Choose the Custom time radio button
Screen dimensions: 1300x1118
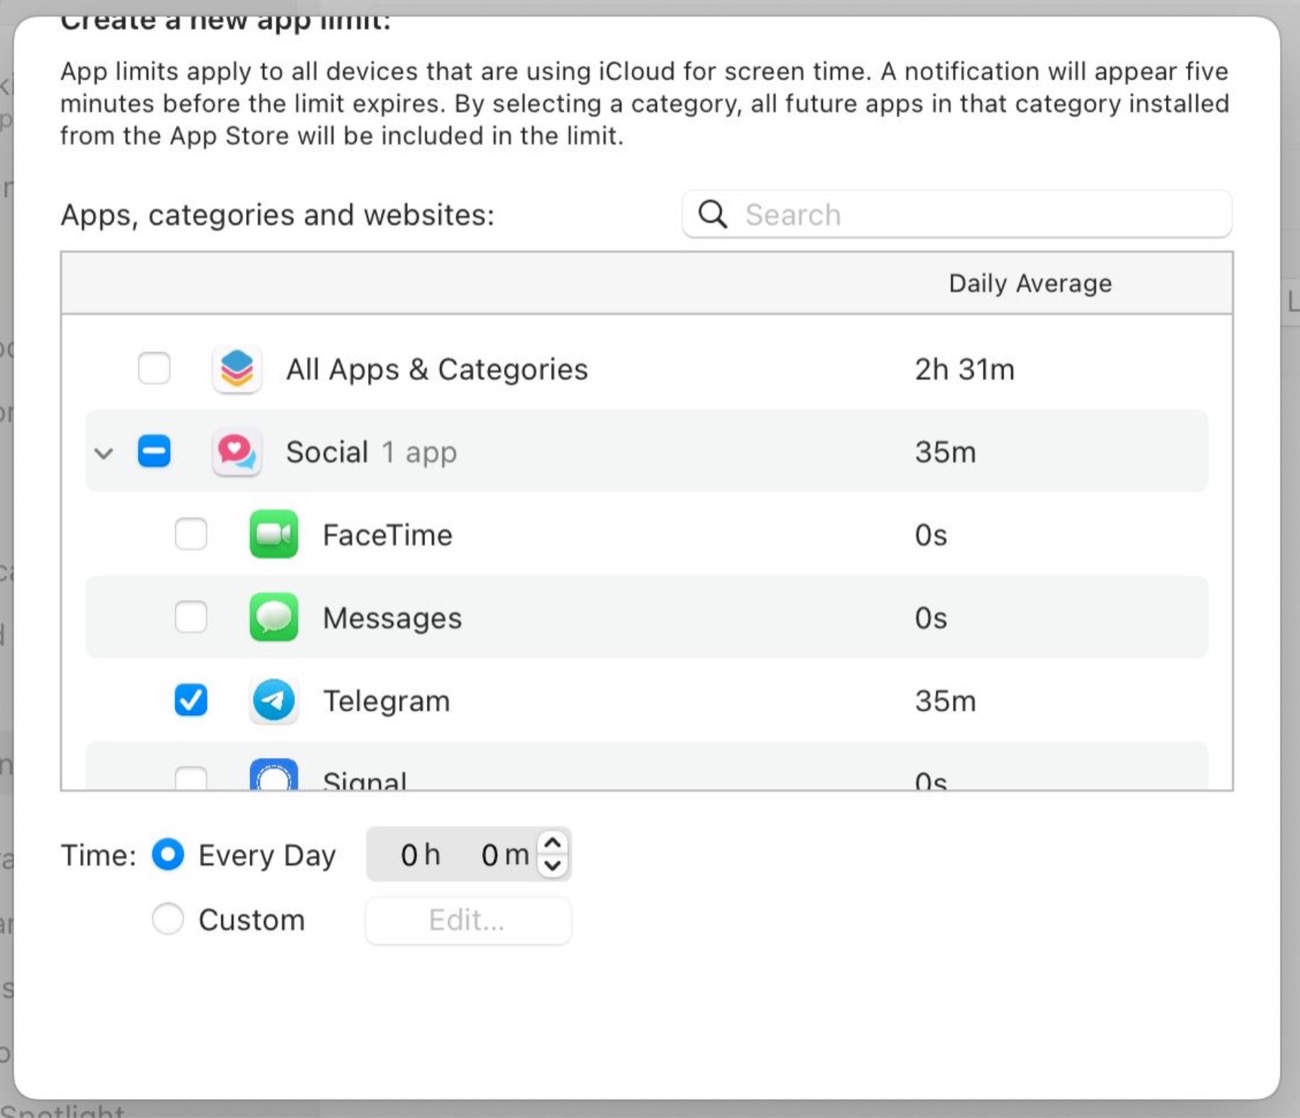[168, 919]
